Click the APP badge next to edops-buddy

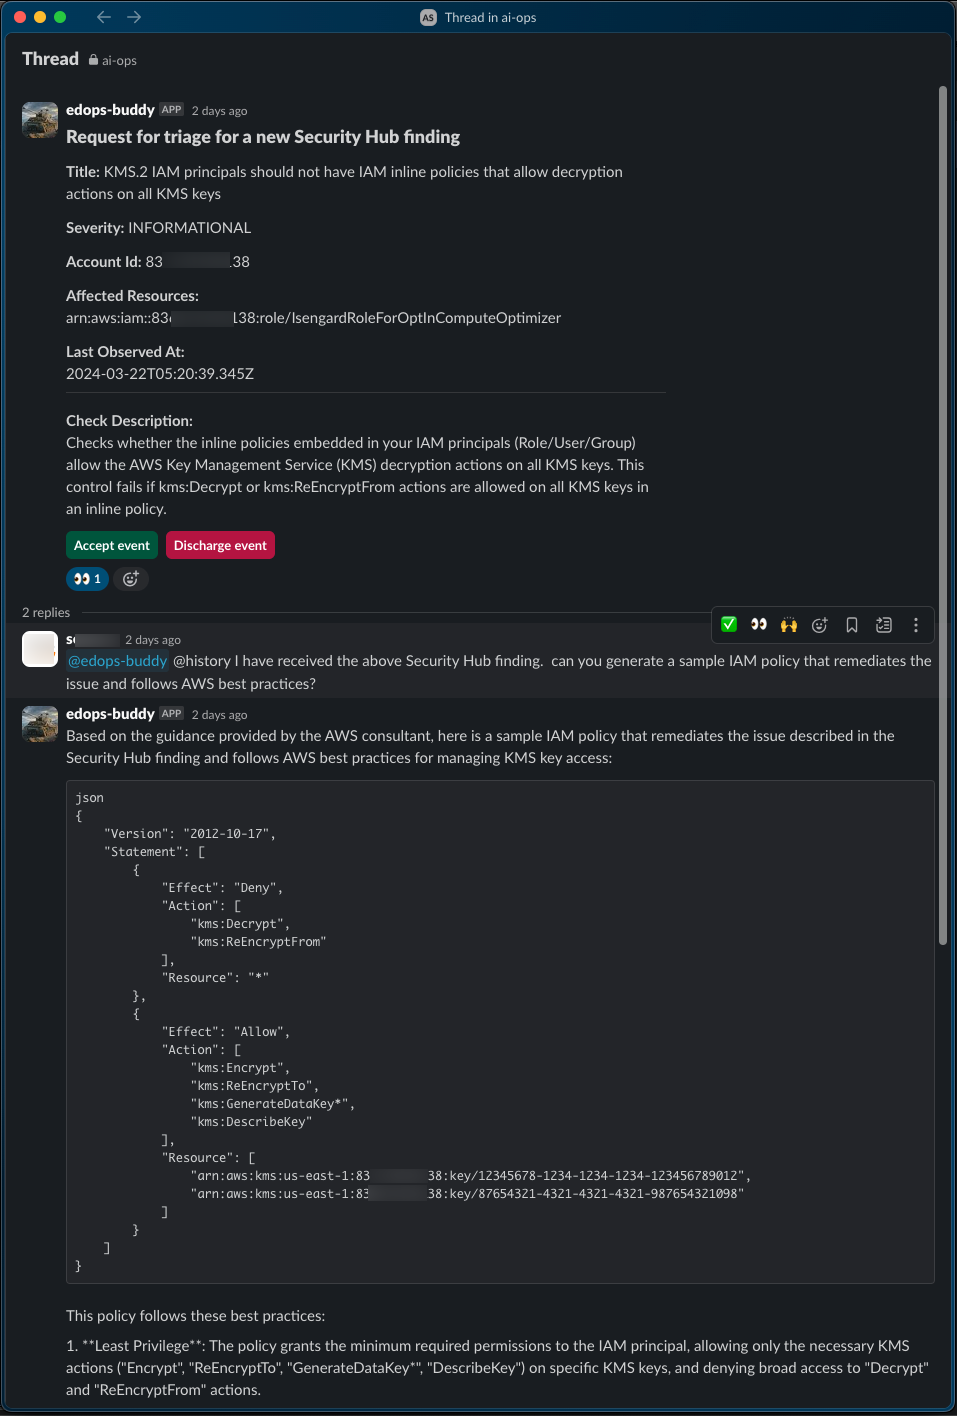[x=171, y=110]
